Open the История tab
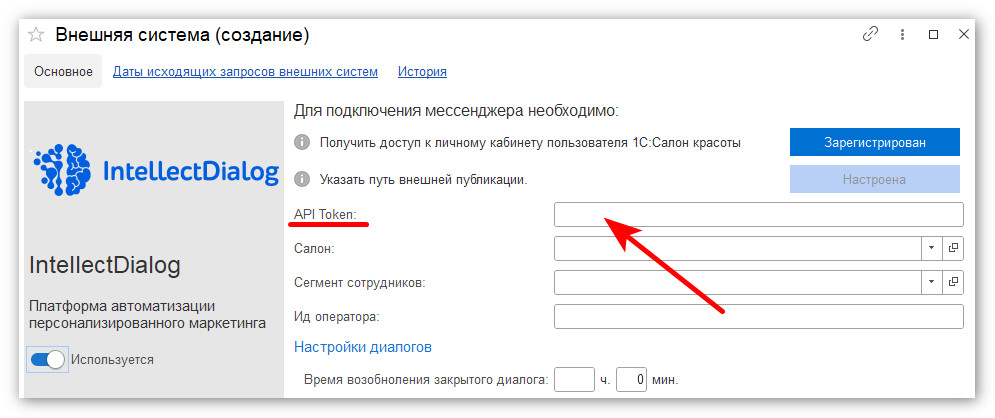The image size is (995, 418). 422,72
